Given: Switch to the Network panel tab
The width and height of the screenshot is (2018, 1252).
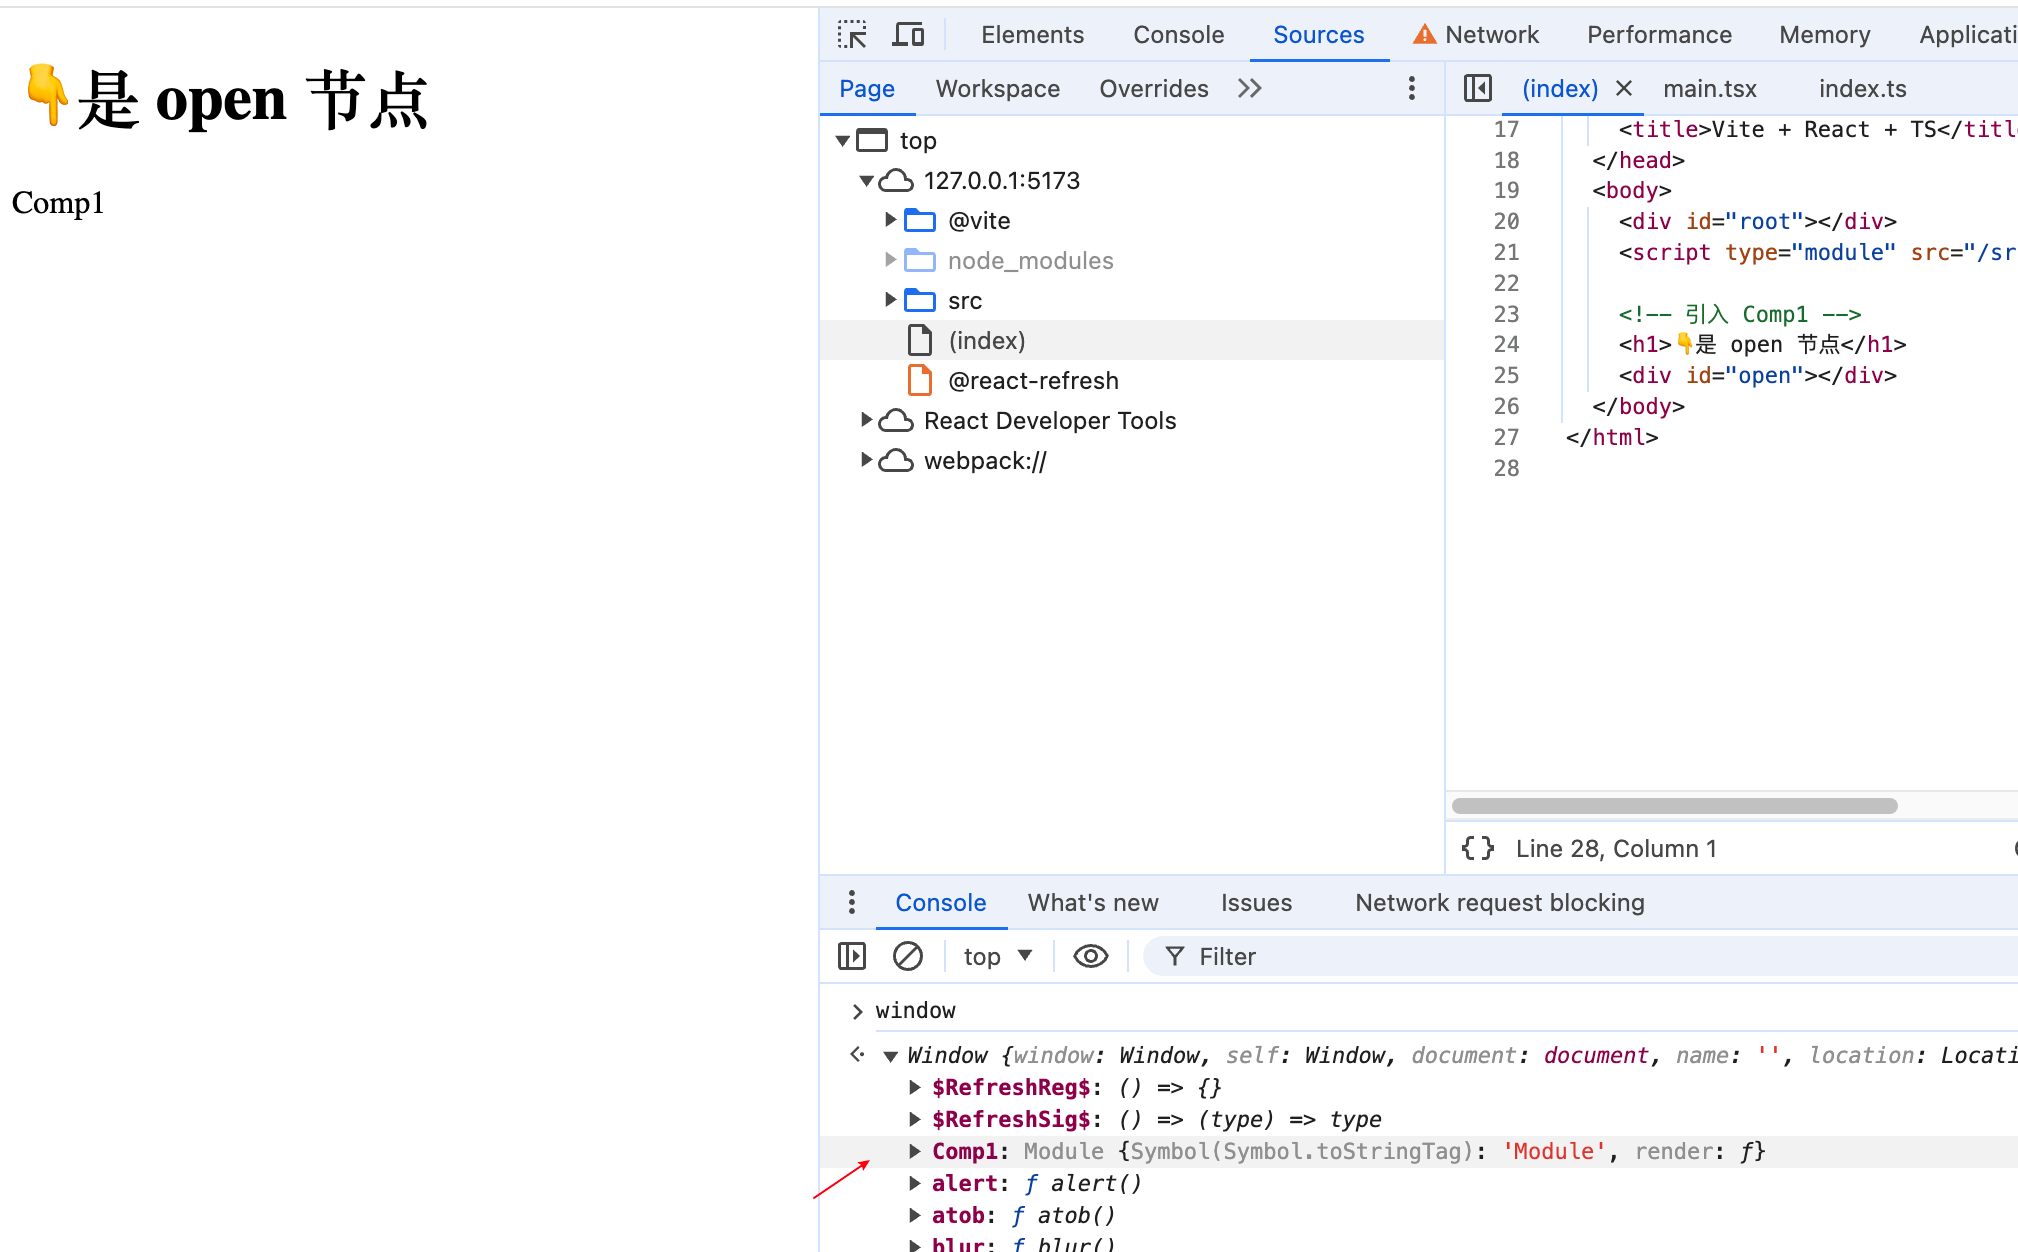Looking at the screenshot, I should 1490,35.
